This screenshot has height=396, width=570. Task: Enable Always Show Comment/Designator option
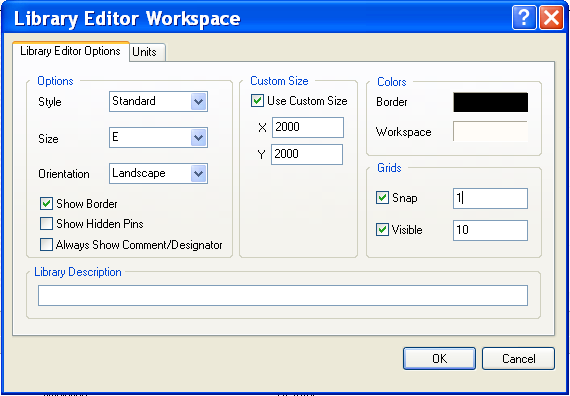(46, 245)
